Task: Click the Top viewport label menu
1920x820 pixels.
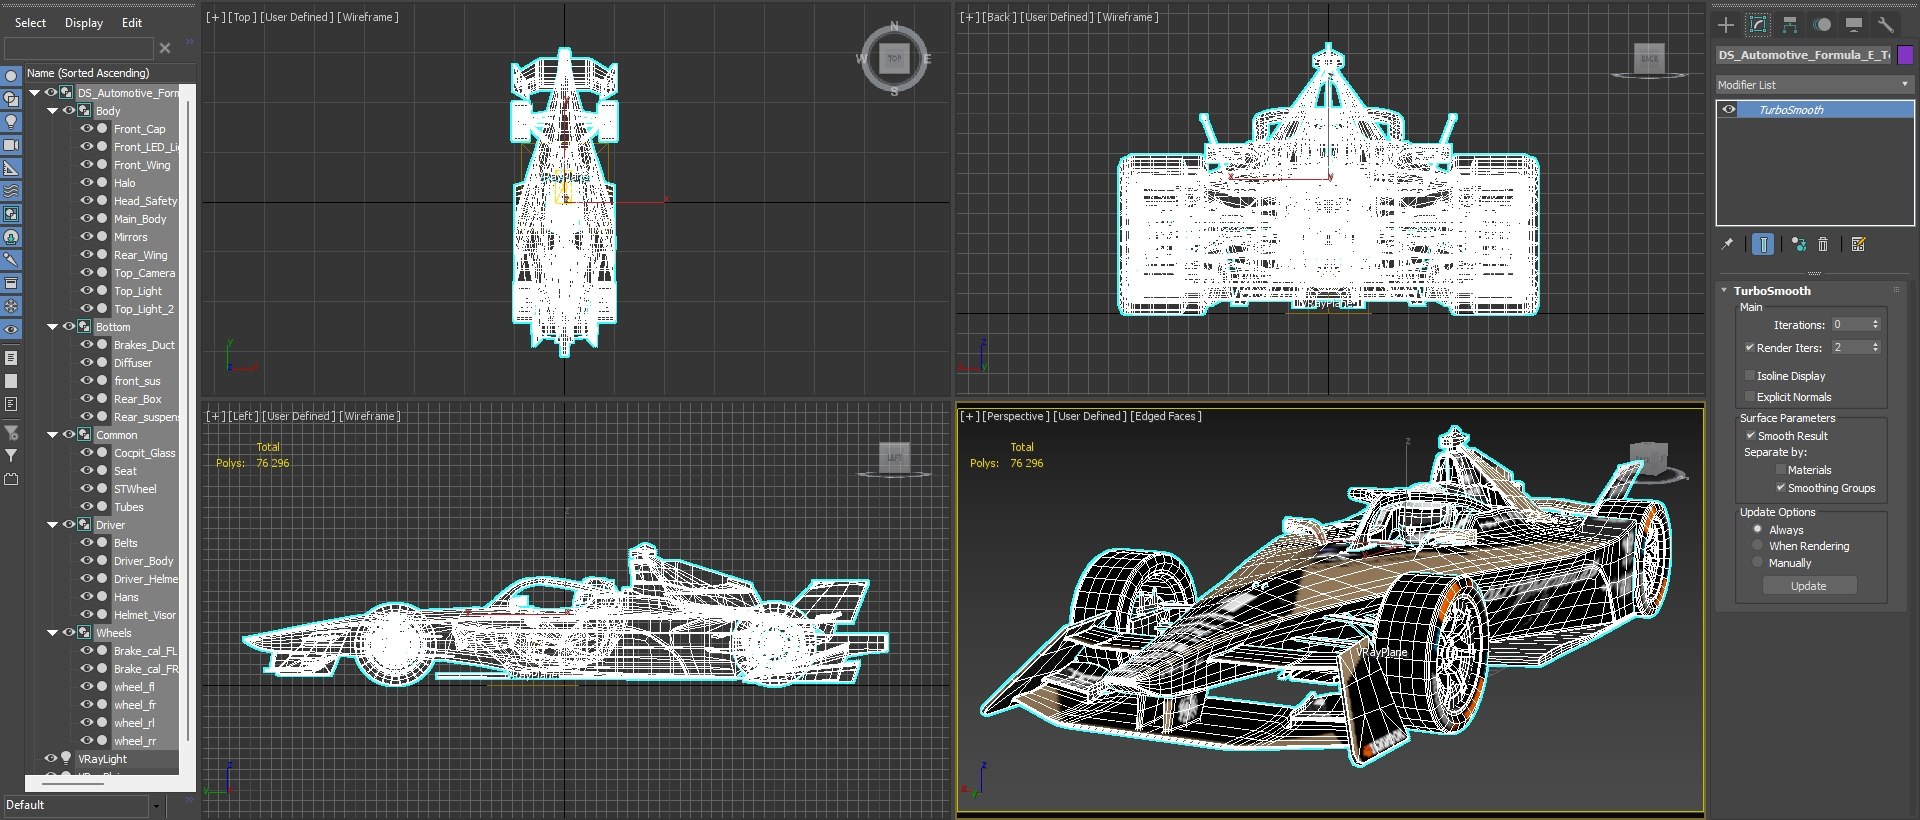Action: tap(242, 17)
